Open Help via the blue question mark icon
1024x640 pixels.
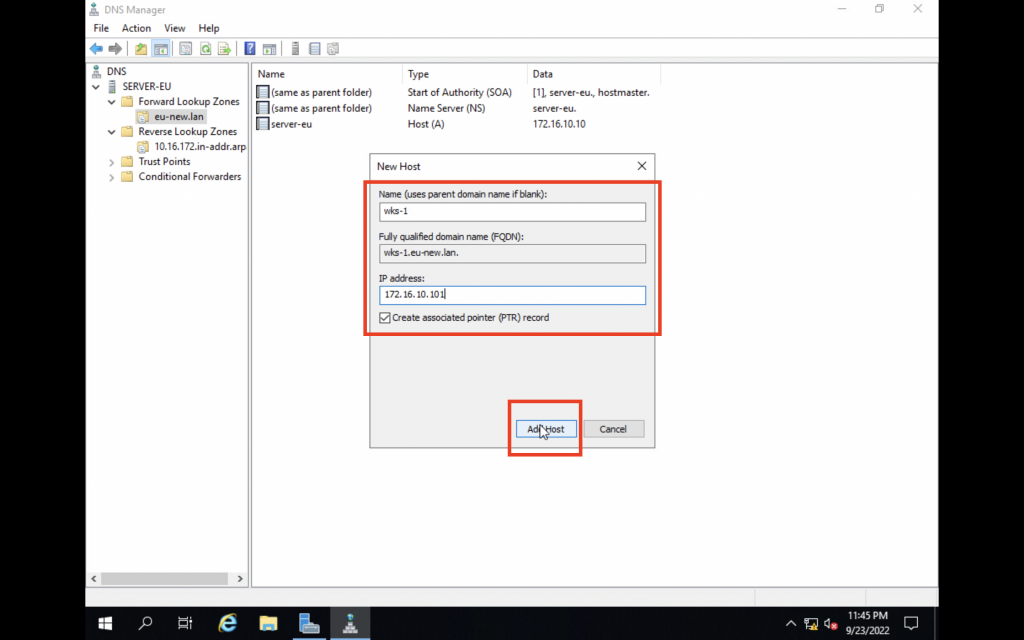(249, 48)
